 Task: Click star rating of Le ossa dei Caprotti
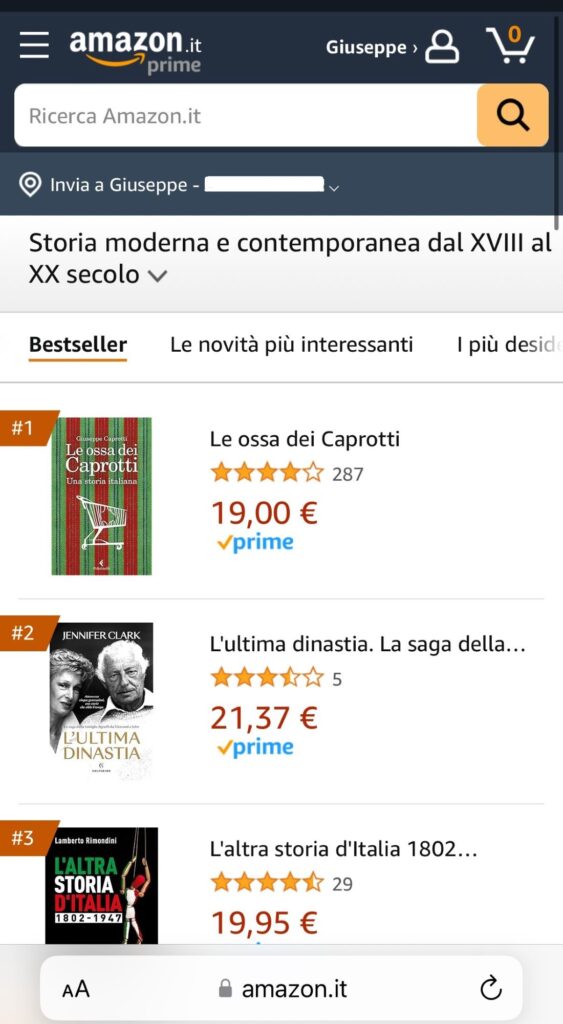pos(266,472)
